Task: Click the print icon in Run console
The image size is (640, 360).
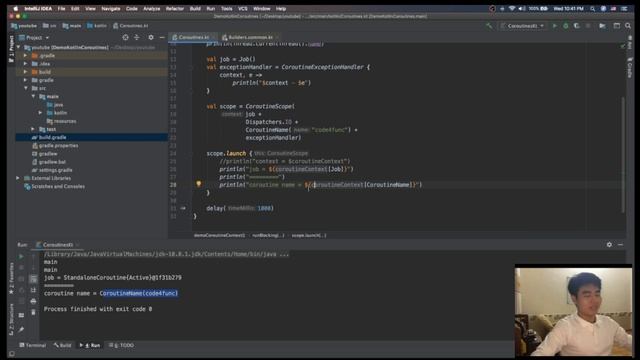Action: click(33, 301)
